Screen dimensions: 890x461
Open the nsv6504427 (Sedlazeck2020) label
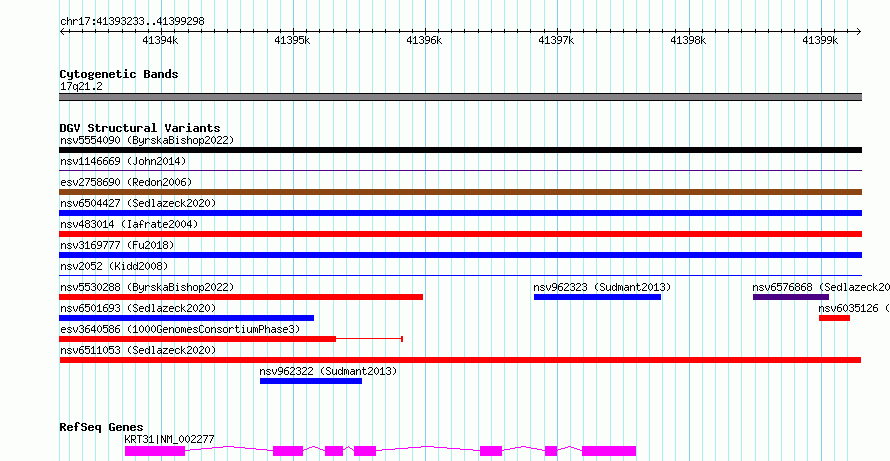pos(138,203)
